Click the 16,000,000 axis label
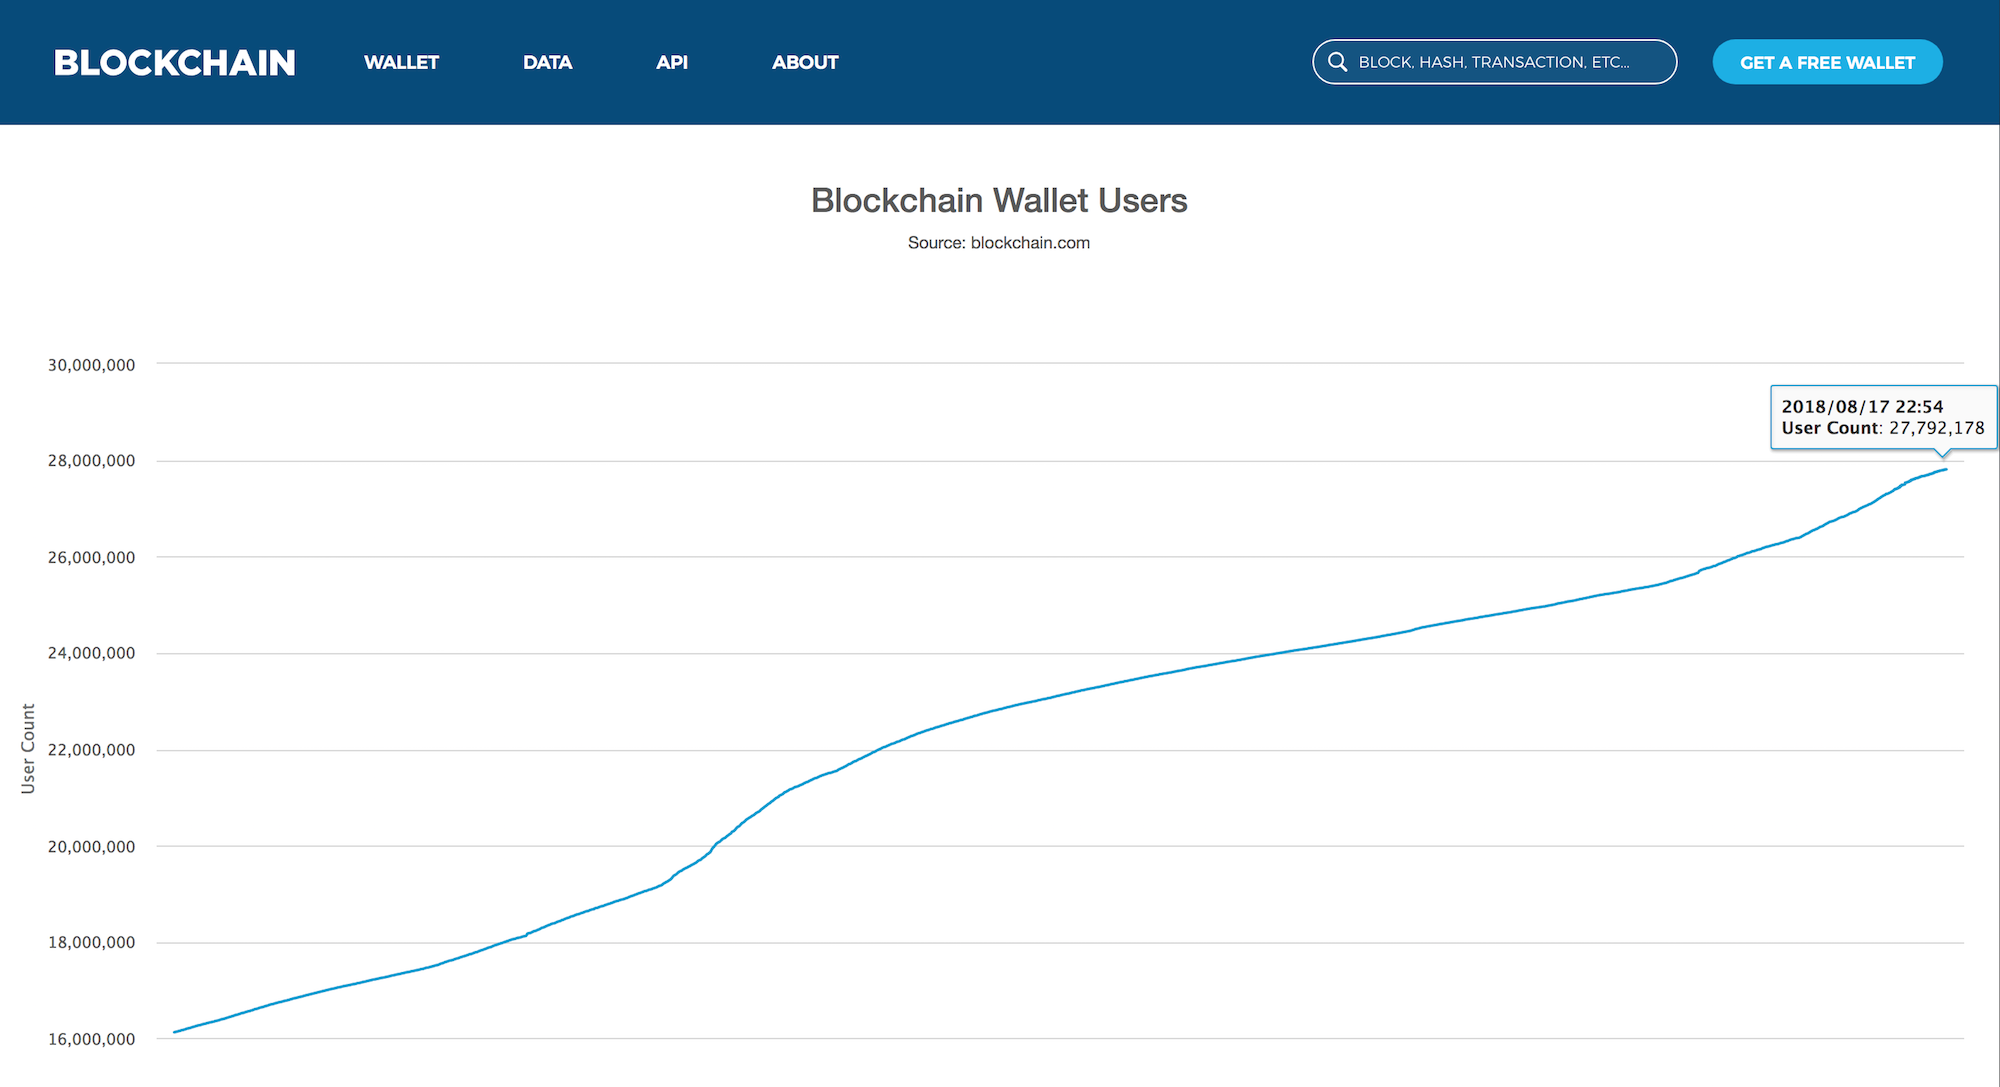The width and height of the screenshot is (2000, 1087). click(91, 1039)
